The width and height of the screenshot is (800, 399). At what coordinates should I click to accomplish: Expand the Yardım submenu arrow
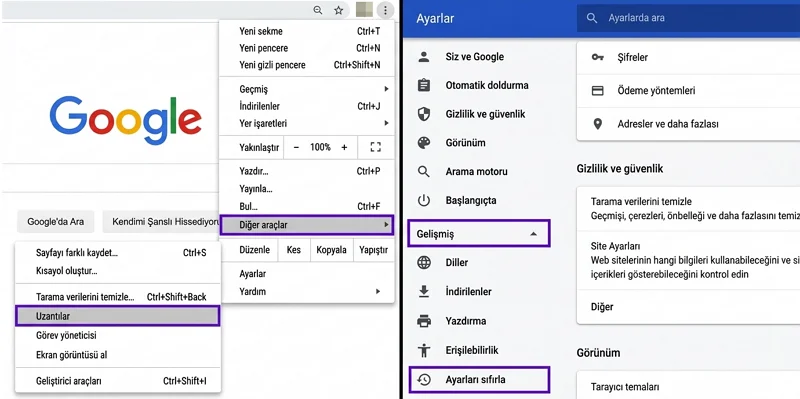tap(378, 291)
